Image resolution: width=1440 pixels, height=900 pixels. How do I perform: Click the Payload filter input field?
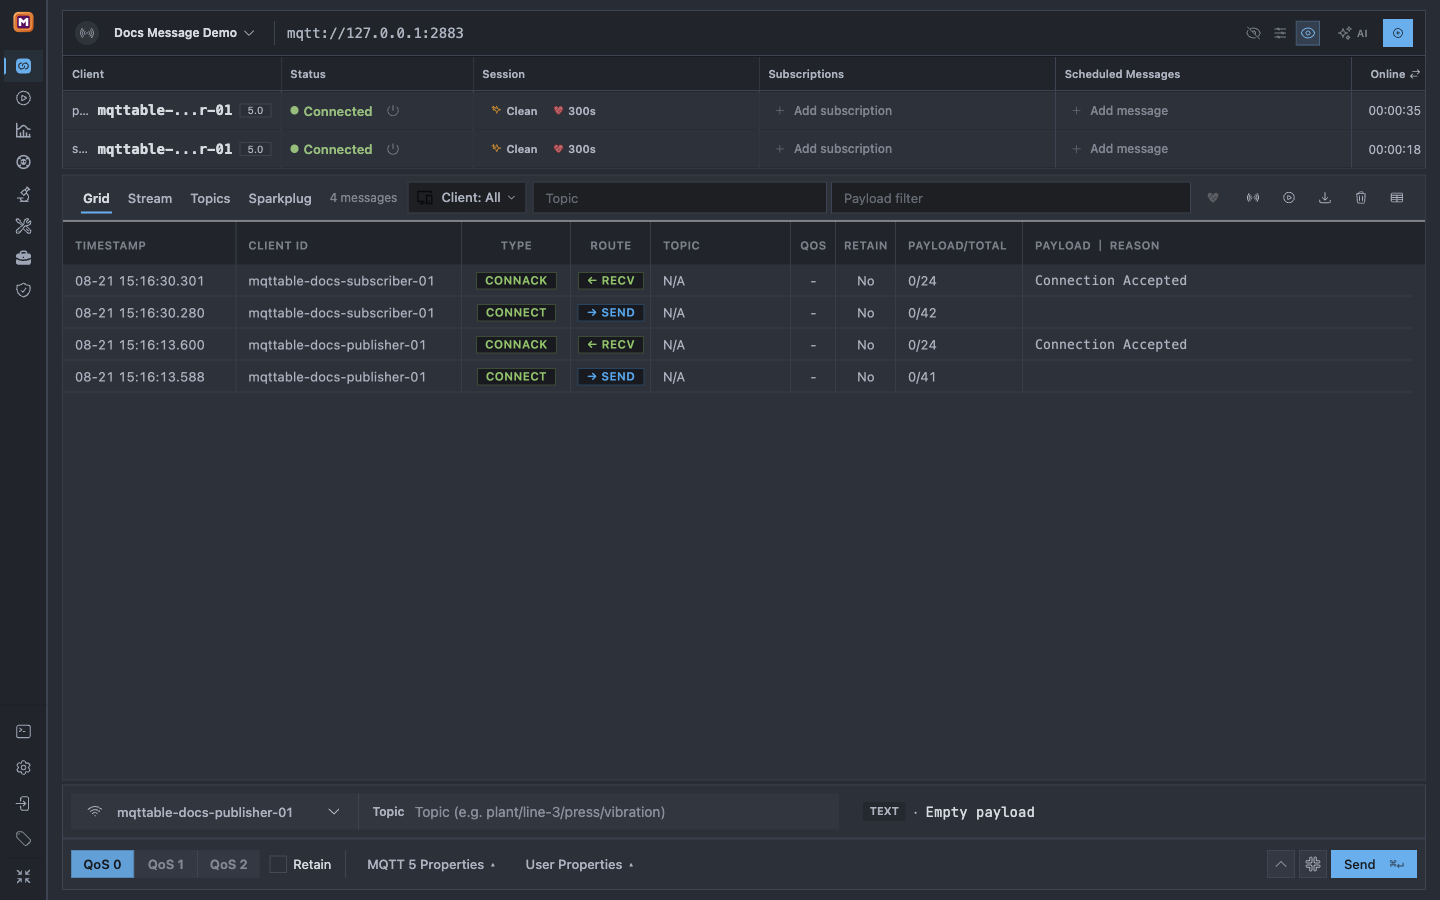[x=1011, y=198]
